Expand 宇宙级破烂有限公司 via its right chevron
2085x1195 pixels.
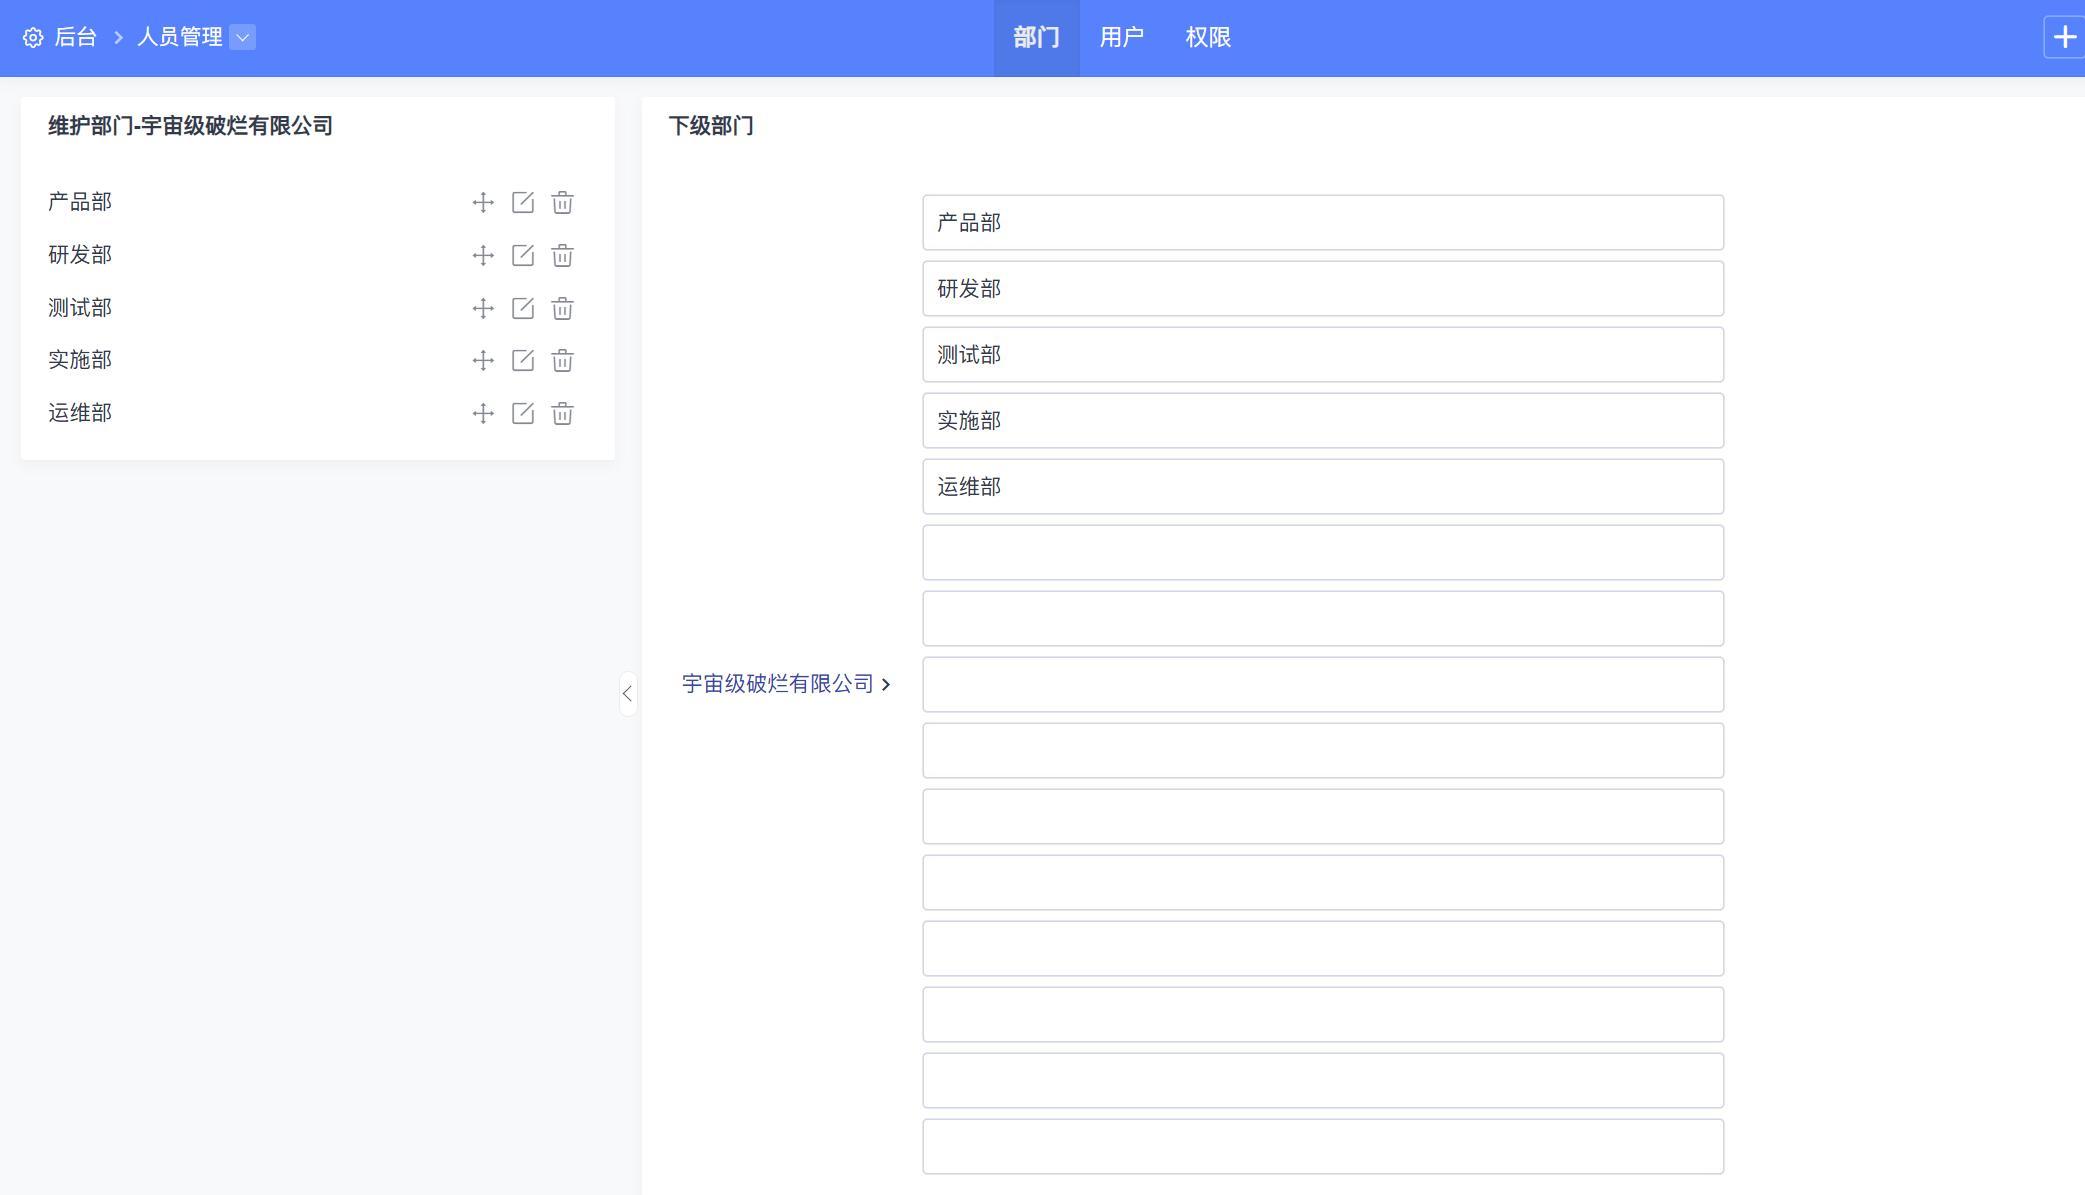pos(886,684)
